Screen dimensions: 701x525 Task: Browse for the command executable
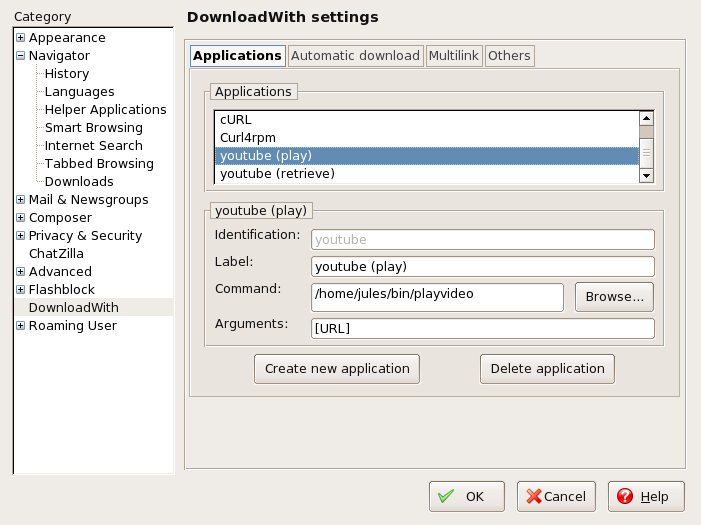(x=614, y=297)
